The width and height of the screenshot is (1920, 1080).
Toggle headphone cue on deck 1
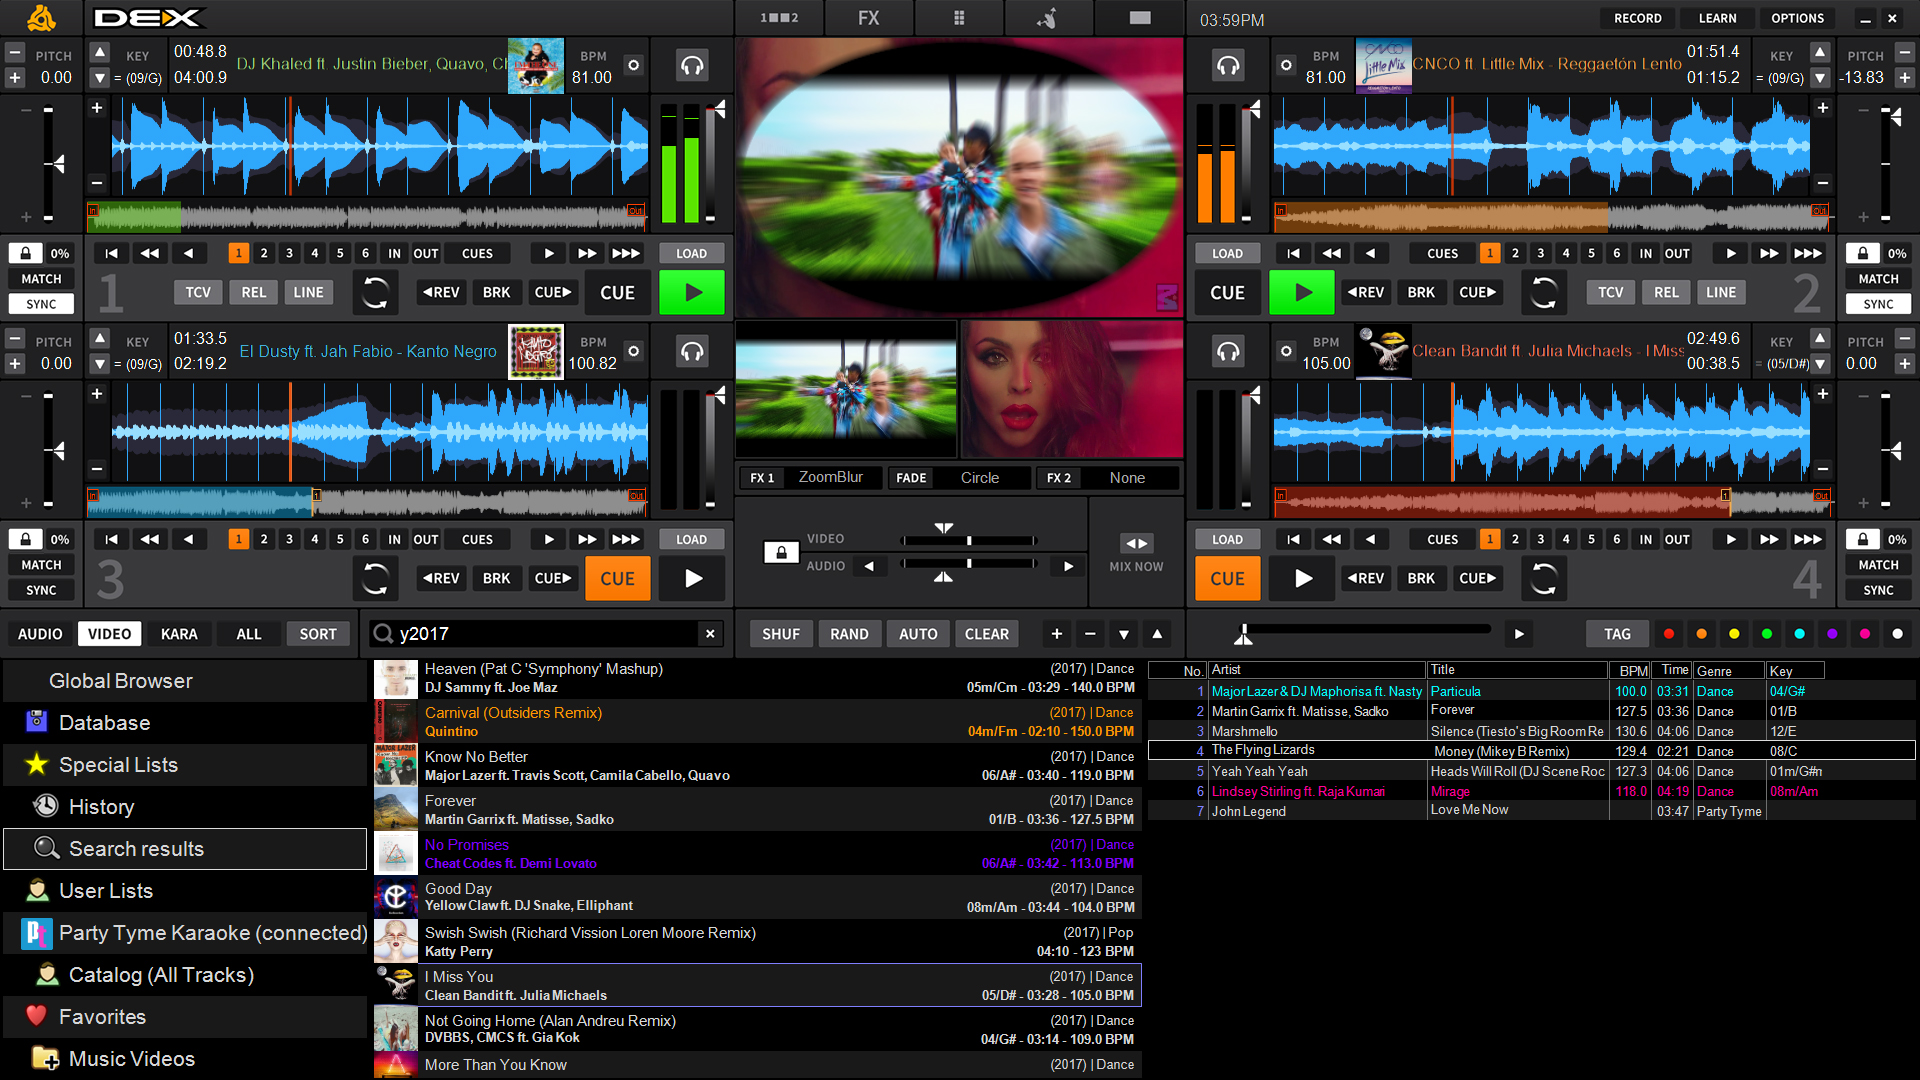click(x=692, y=66)
